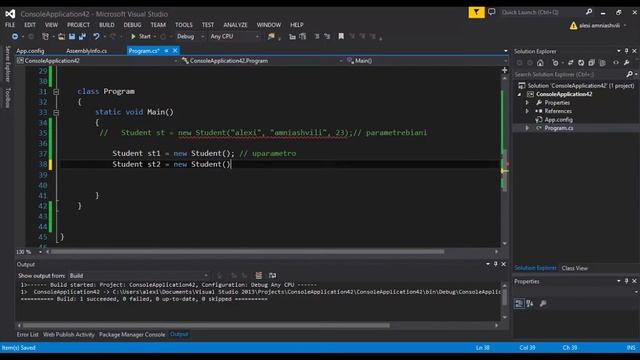Open the WINDOW menu
The height and width of the screenshot is (360, 640).
tap(269, 25)
